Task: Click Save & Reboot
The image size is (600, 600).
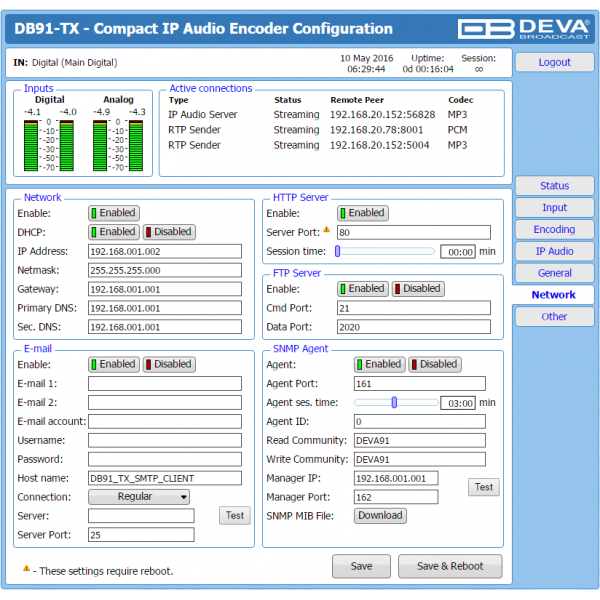Action: click(x=450, y=566)
